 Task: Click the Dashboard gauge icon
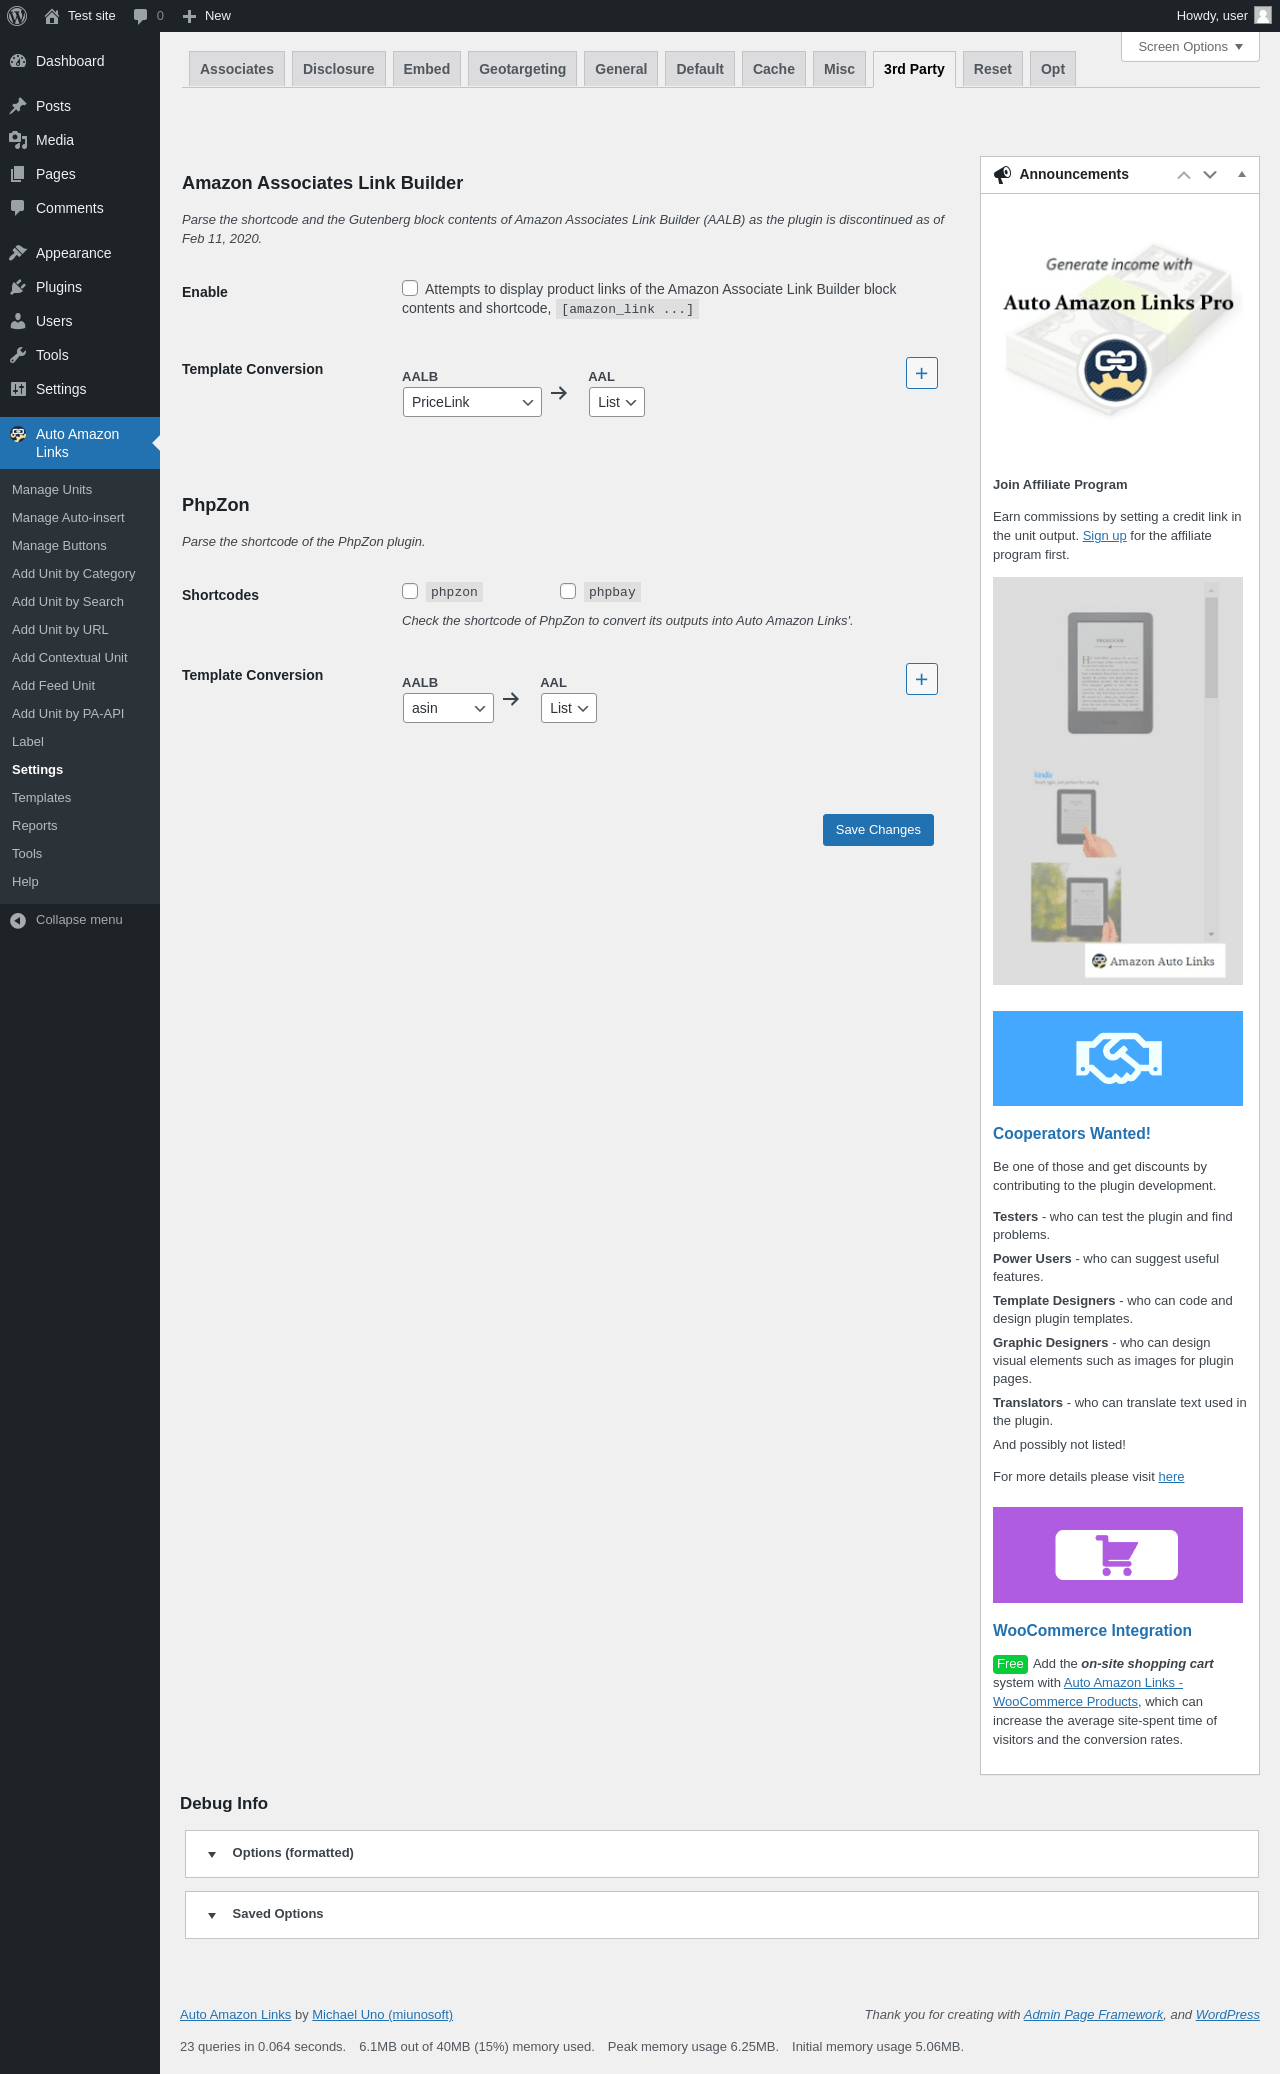18,61
